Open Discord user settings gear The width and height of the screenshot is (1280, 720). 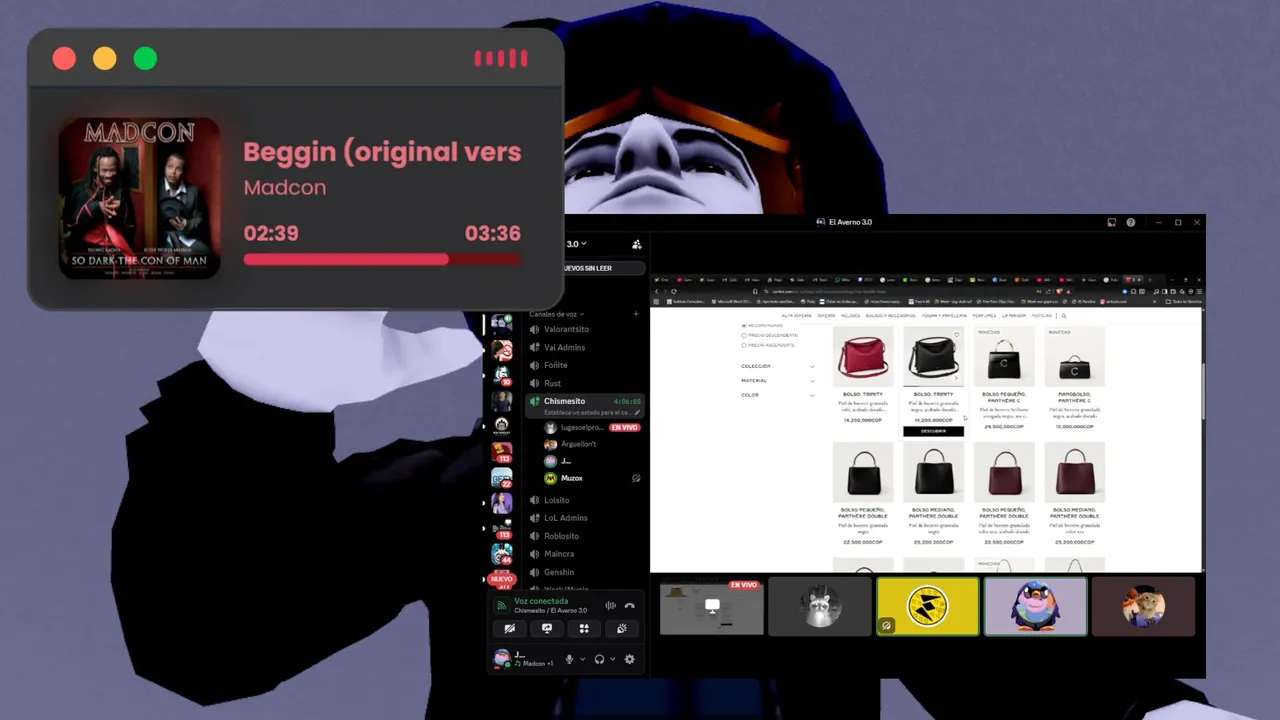pos(629,659)
